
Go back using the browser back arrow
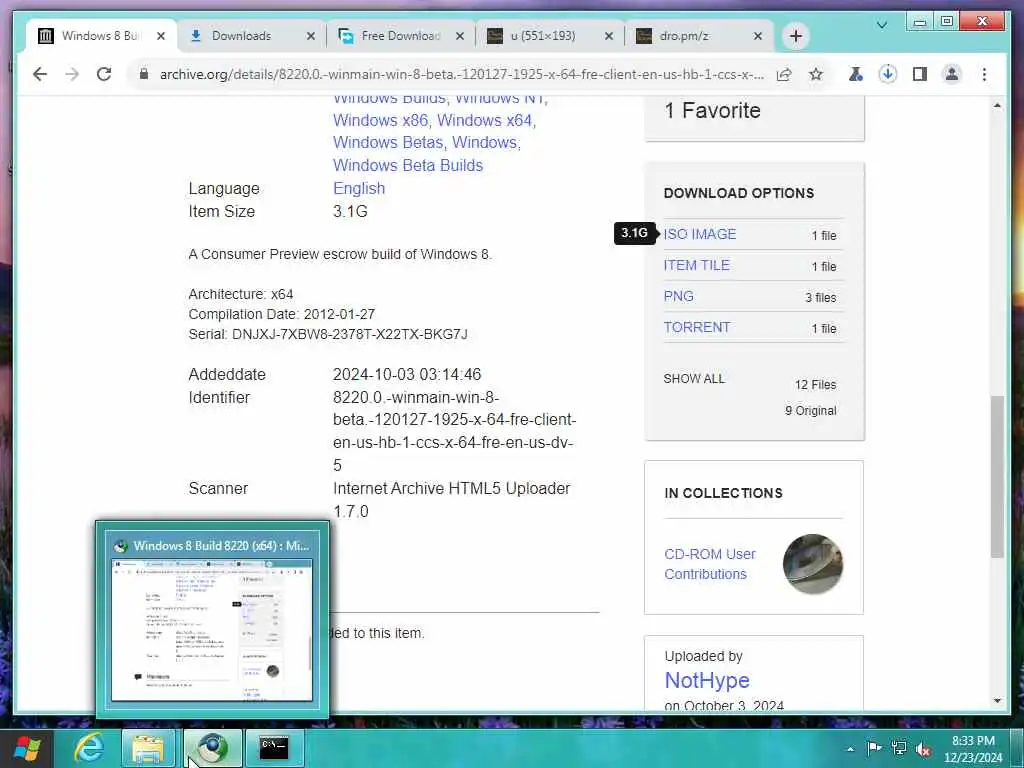coord(40,74)
